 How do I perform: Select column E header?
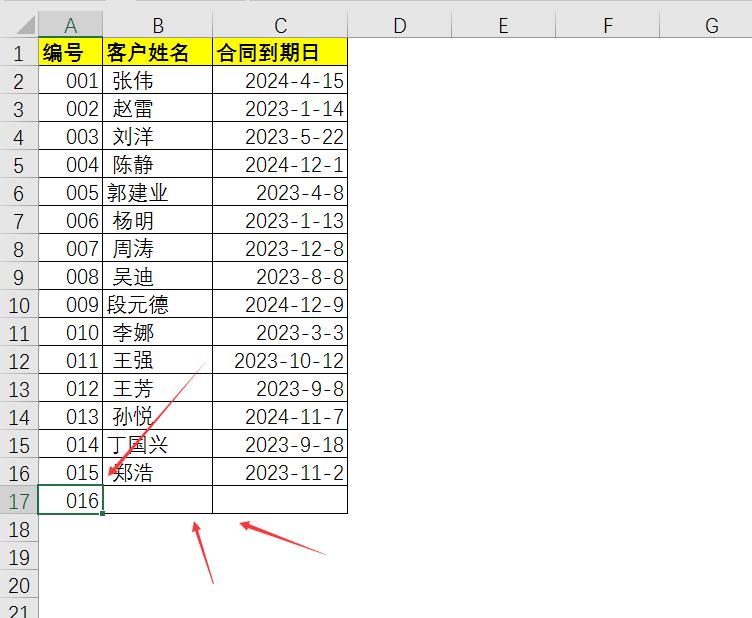point(504,25)
